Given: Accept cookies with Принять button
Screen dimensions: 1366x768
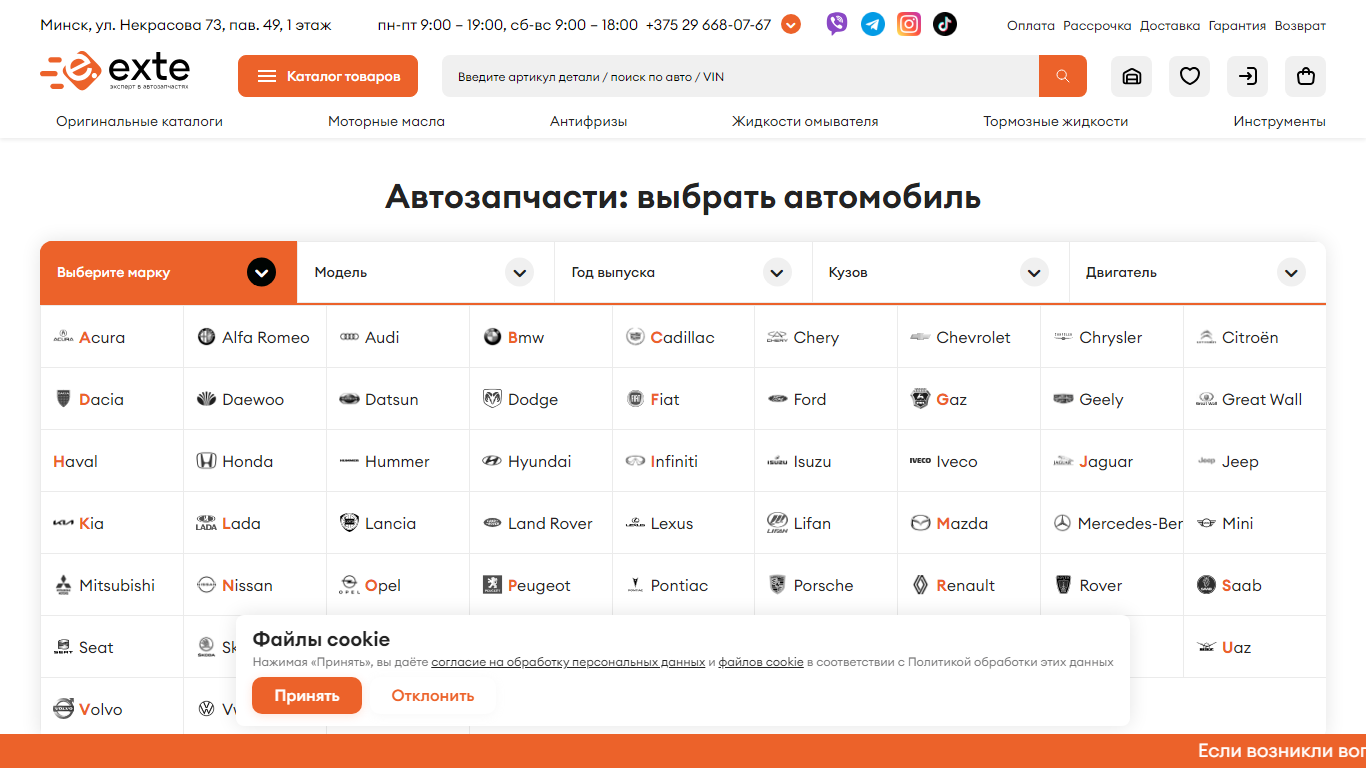Looking at the screenshot, I should click(307, 696).
